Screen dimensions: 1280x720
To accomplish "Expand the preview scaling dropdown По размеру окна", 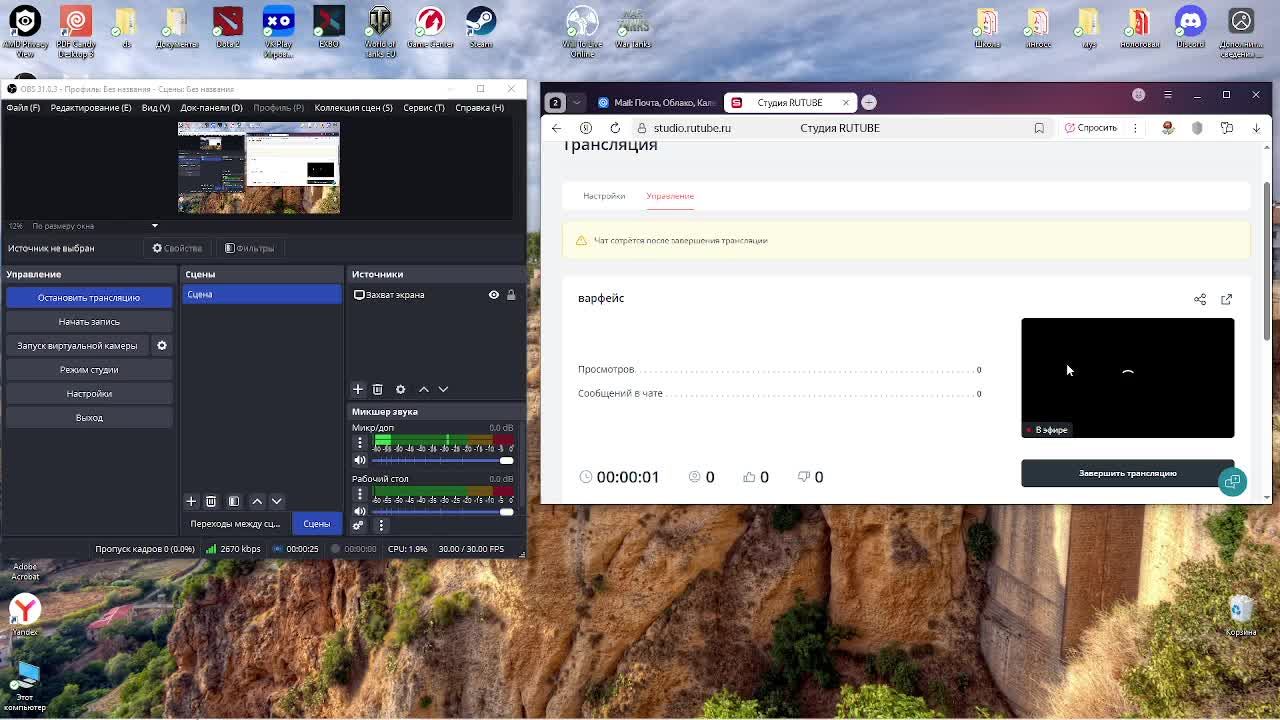I will point(155,226).
